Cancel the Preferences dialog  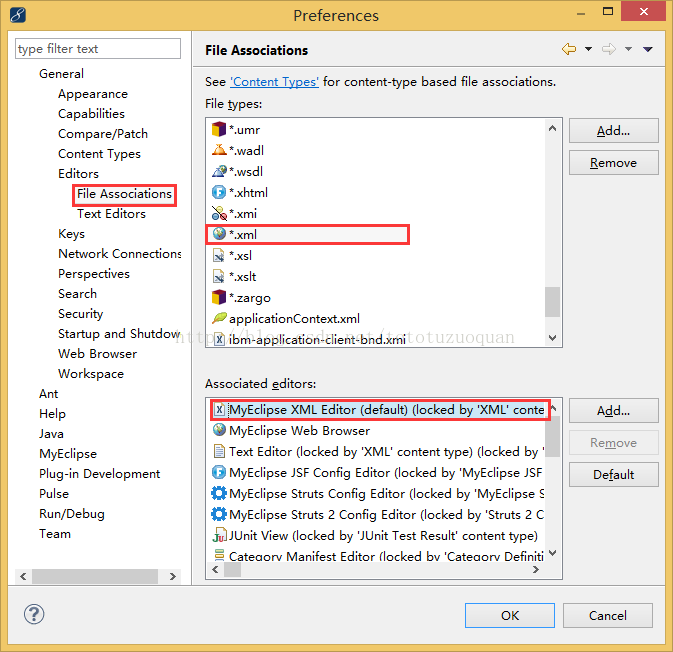[608, 616]
